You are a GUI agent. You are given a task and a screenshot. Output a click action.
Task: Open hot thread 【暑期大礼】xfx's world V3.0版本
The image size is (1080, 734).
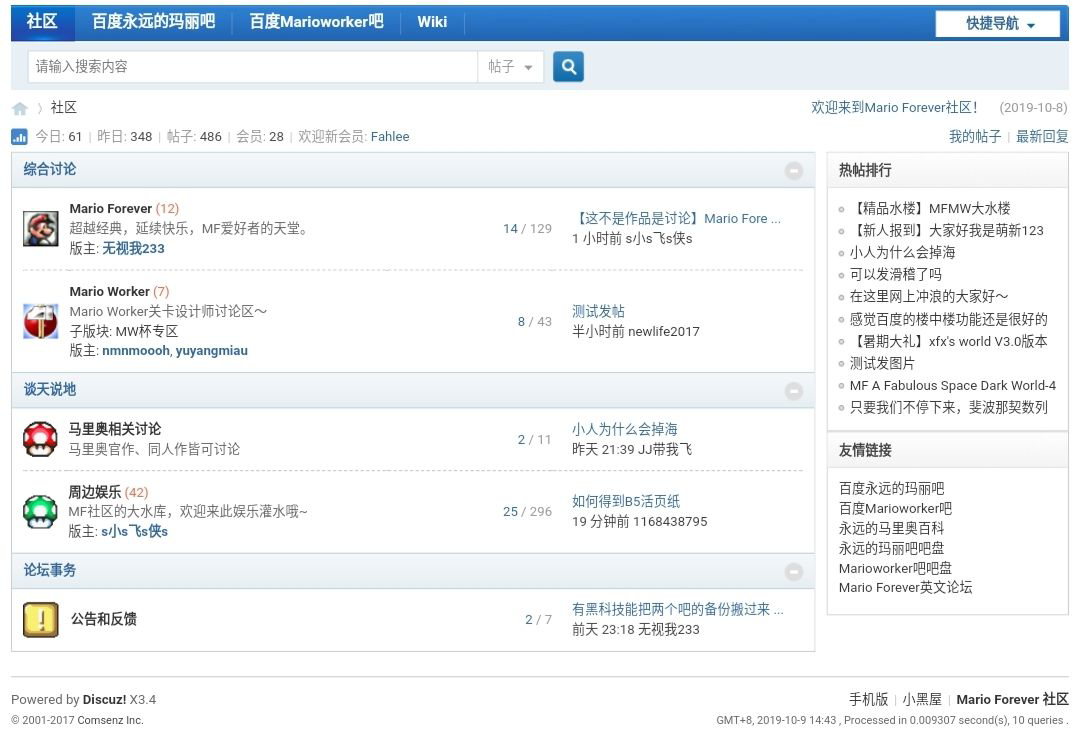948,341
